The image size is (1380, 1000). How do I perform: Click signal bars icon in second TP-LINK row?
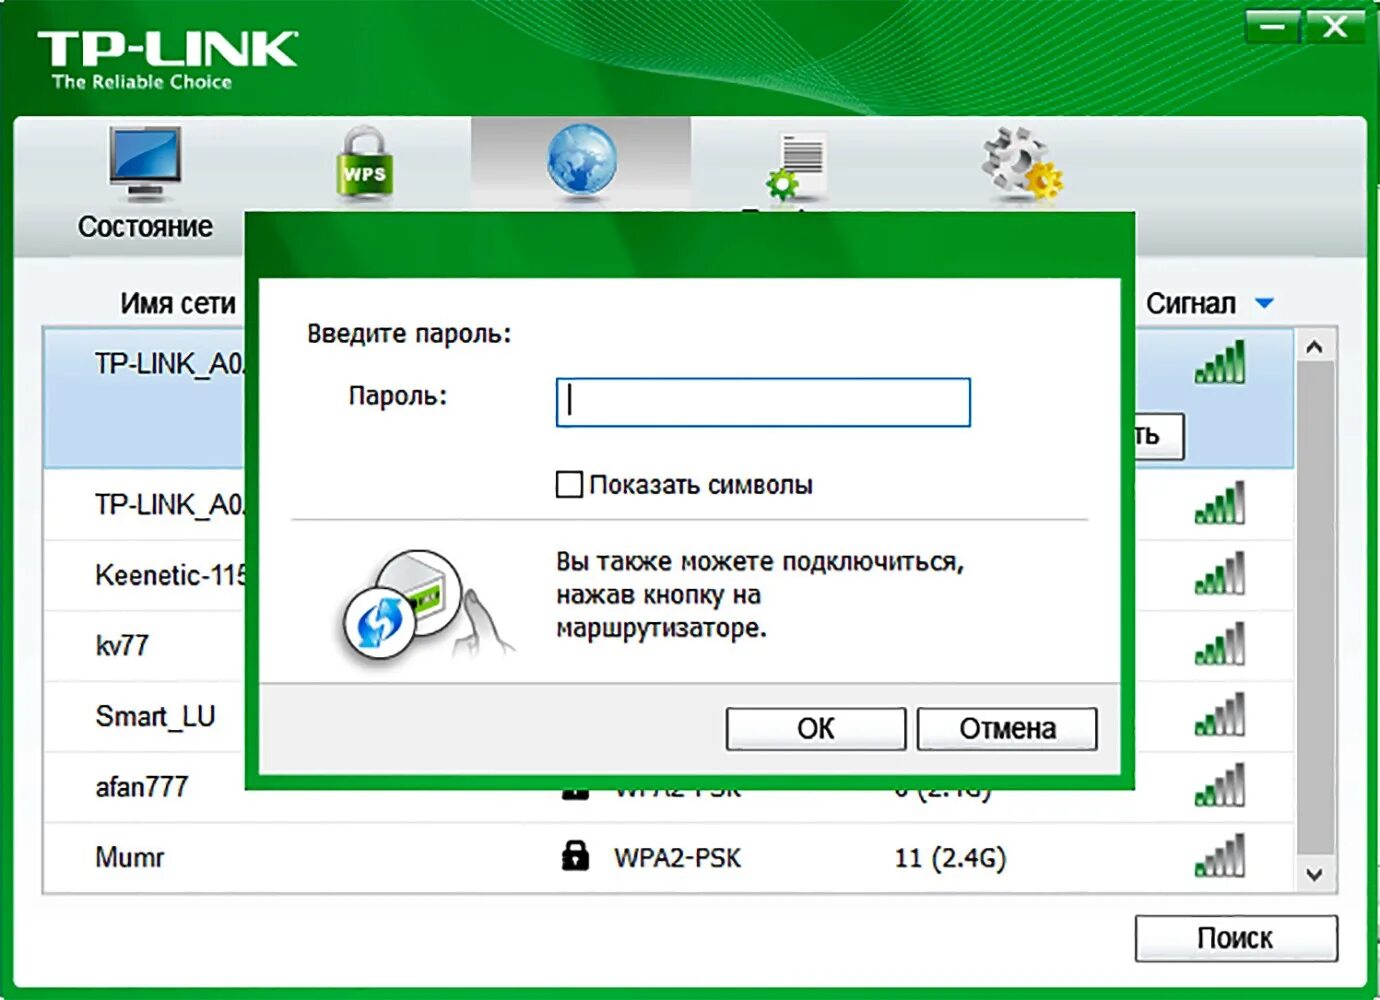[x=1220, y=503]
